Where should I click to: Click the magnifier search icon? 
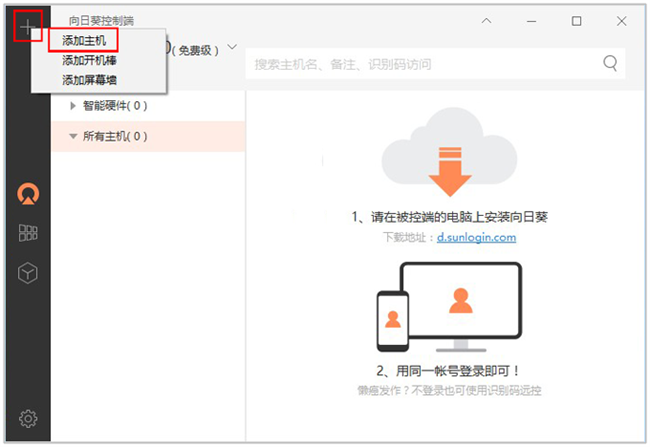pyautogui.click(x=610, y=64)
